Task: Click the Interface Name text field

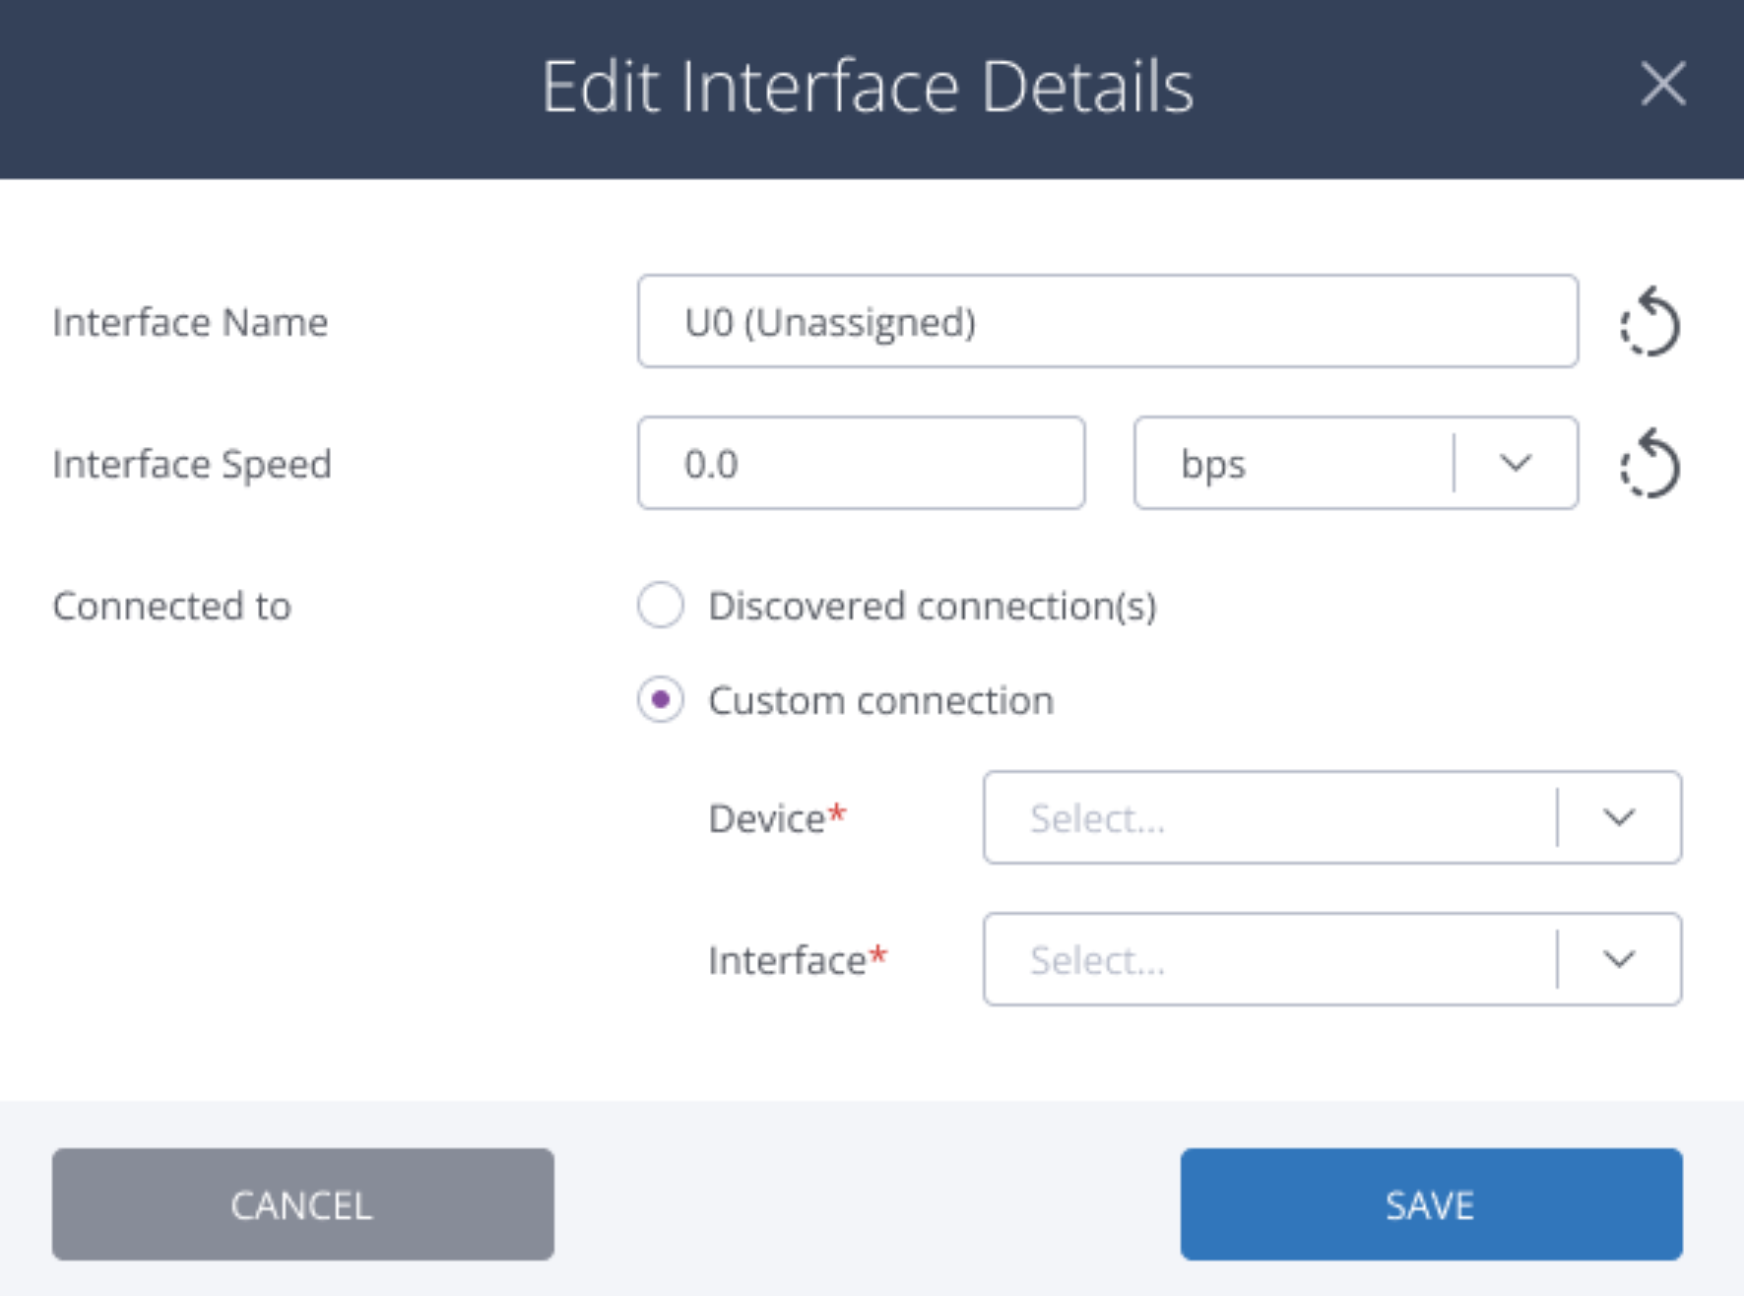Action: tap(1108, 322)
